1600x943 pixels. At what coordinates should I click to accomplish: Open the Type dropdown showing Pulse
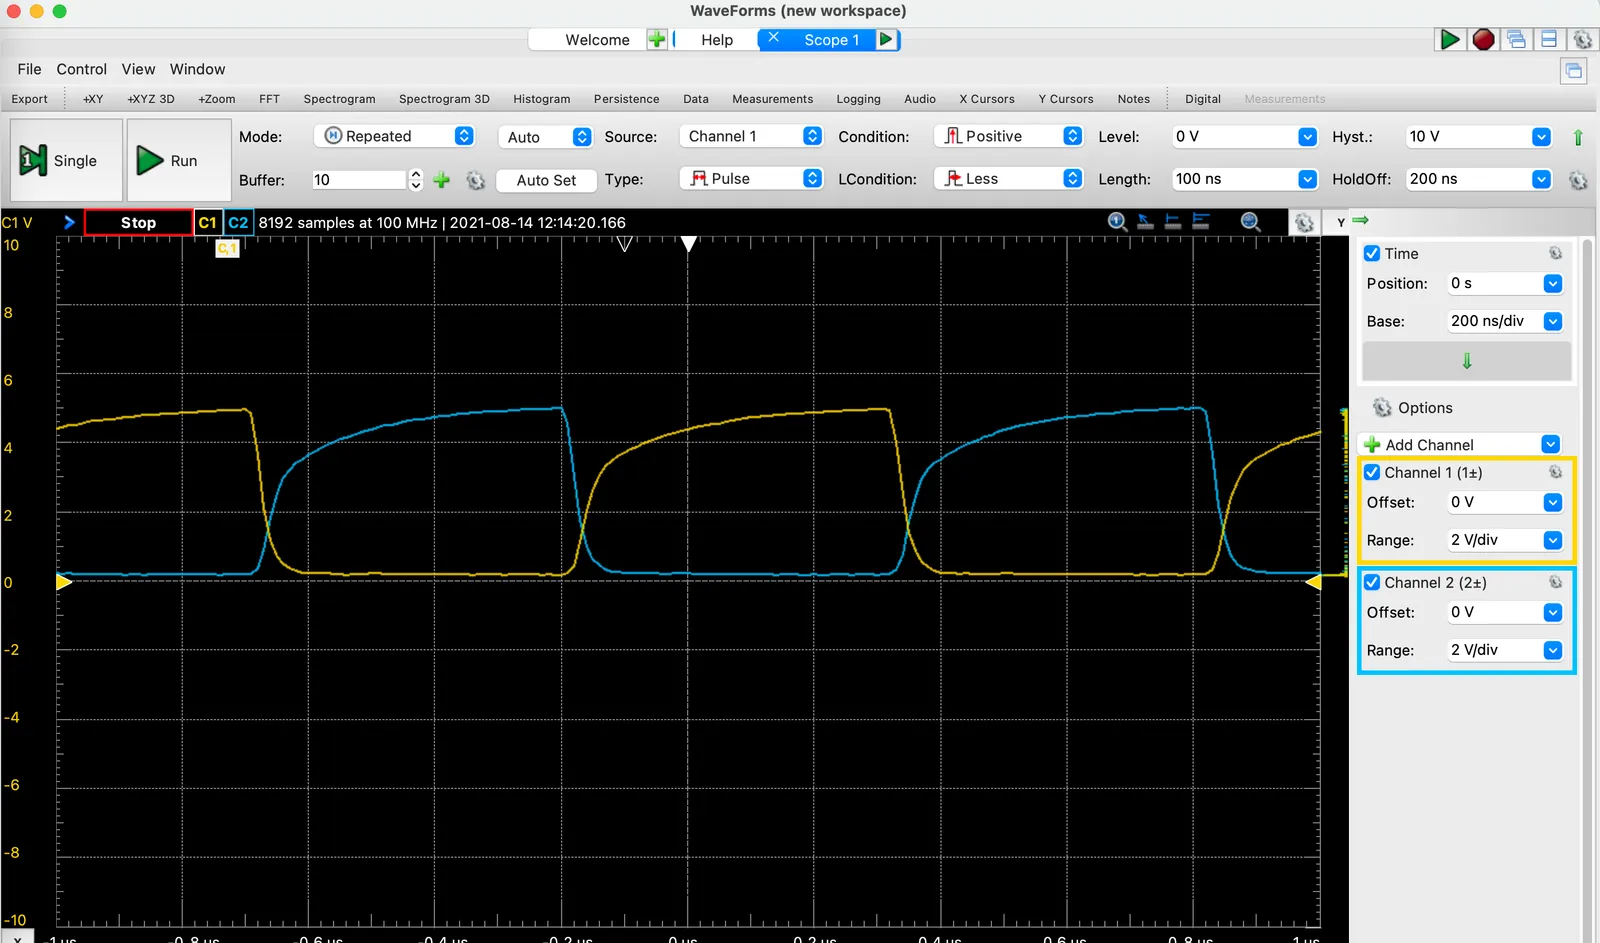point(750,178)
